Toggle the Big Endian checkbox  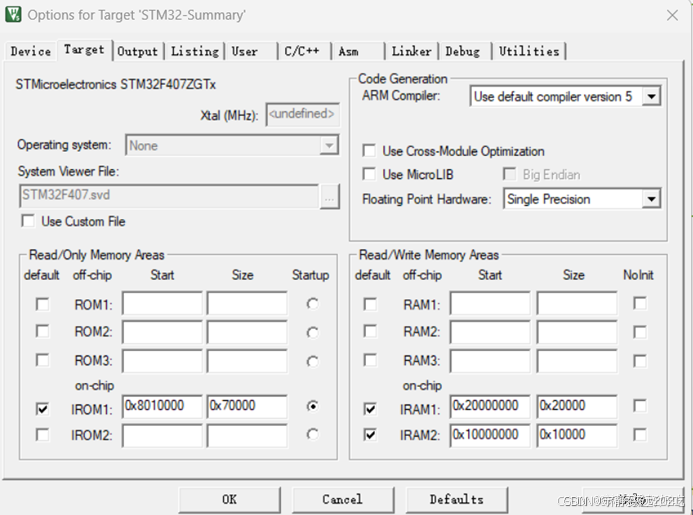(510, 174)
